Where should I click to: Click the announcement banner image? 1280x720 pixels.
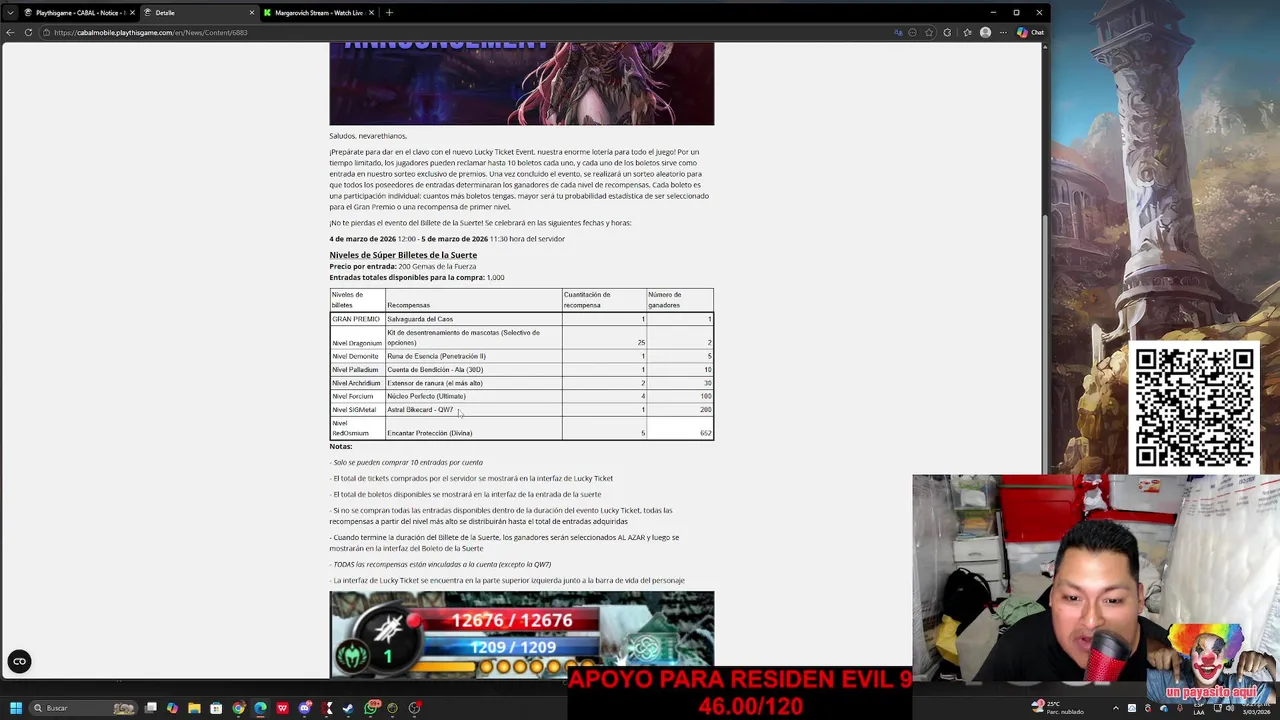[x=522, y=84]
